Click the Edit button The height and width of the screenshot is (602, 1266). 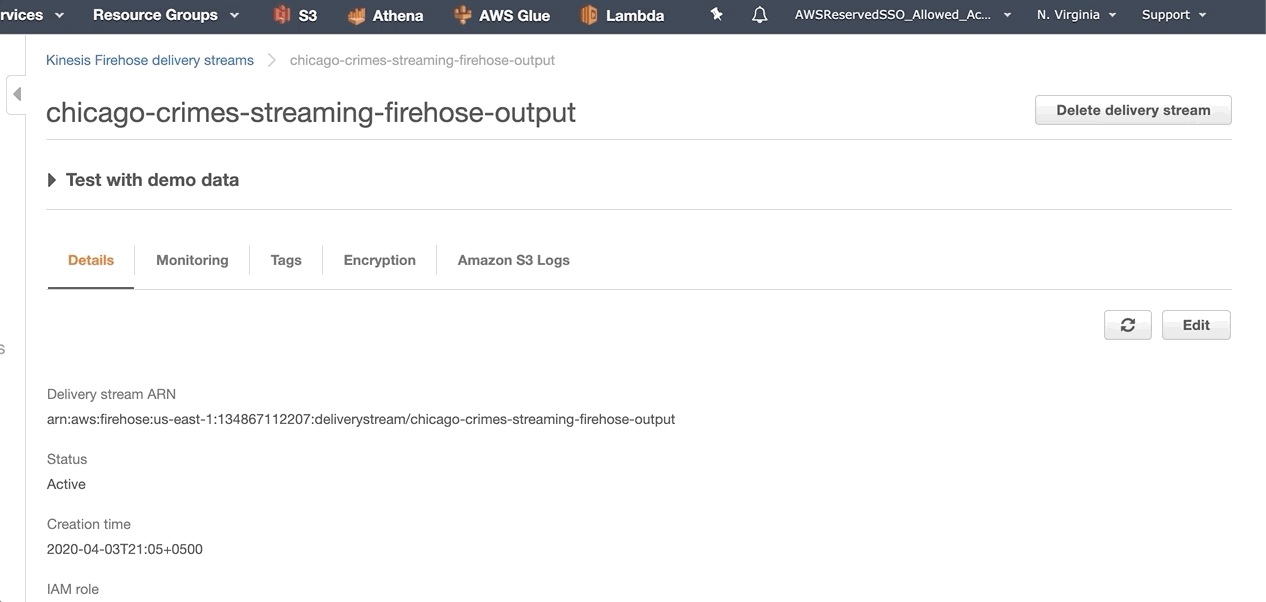tap(1196, 325)
